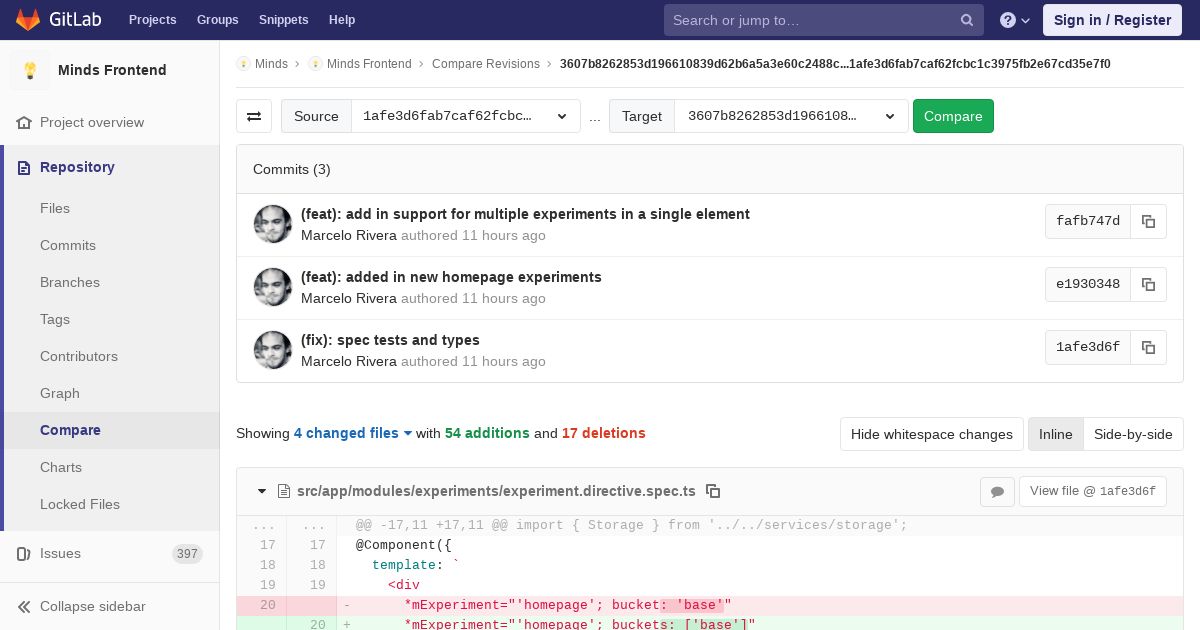Open the Help question mark menu

click(x=1015, y=20)
